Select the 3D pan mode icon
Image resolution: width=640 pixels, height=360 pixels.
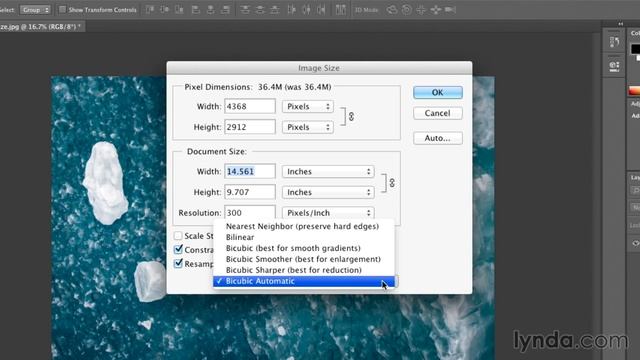421,9
